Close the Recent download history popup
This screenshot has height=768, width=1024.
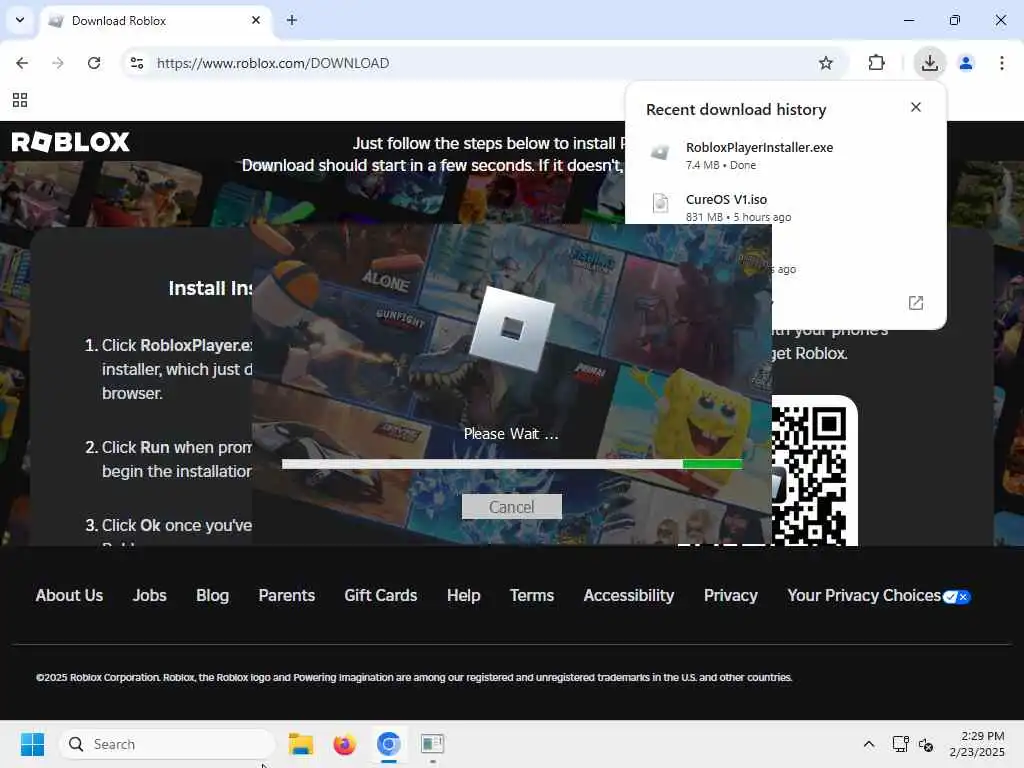pyautogui.click(x=916, y=107)
